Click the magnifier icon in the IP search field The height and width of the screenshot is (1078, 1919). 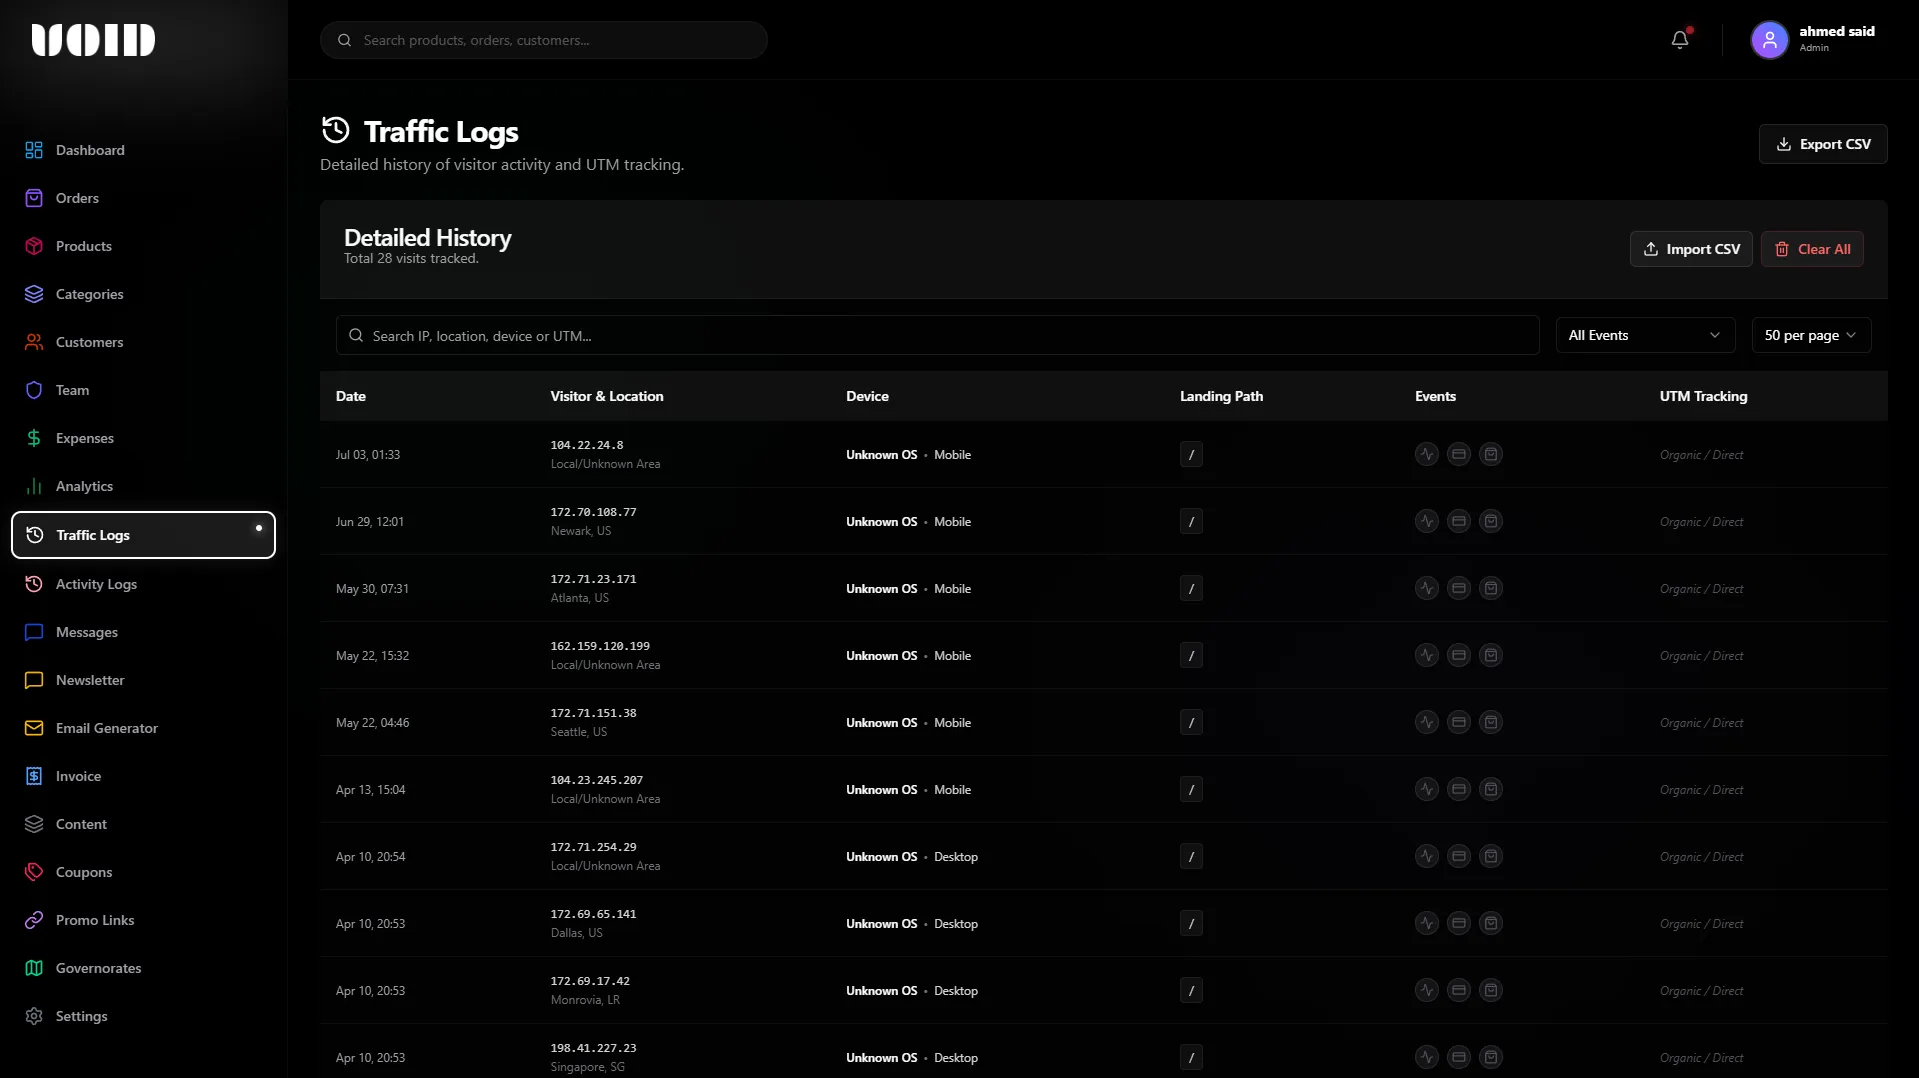(x=356, y=336)
